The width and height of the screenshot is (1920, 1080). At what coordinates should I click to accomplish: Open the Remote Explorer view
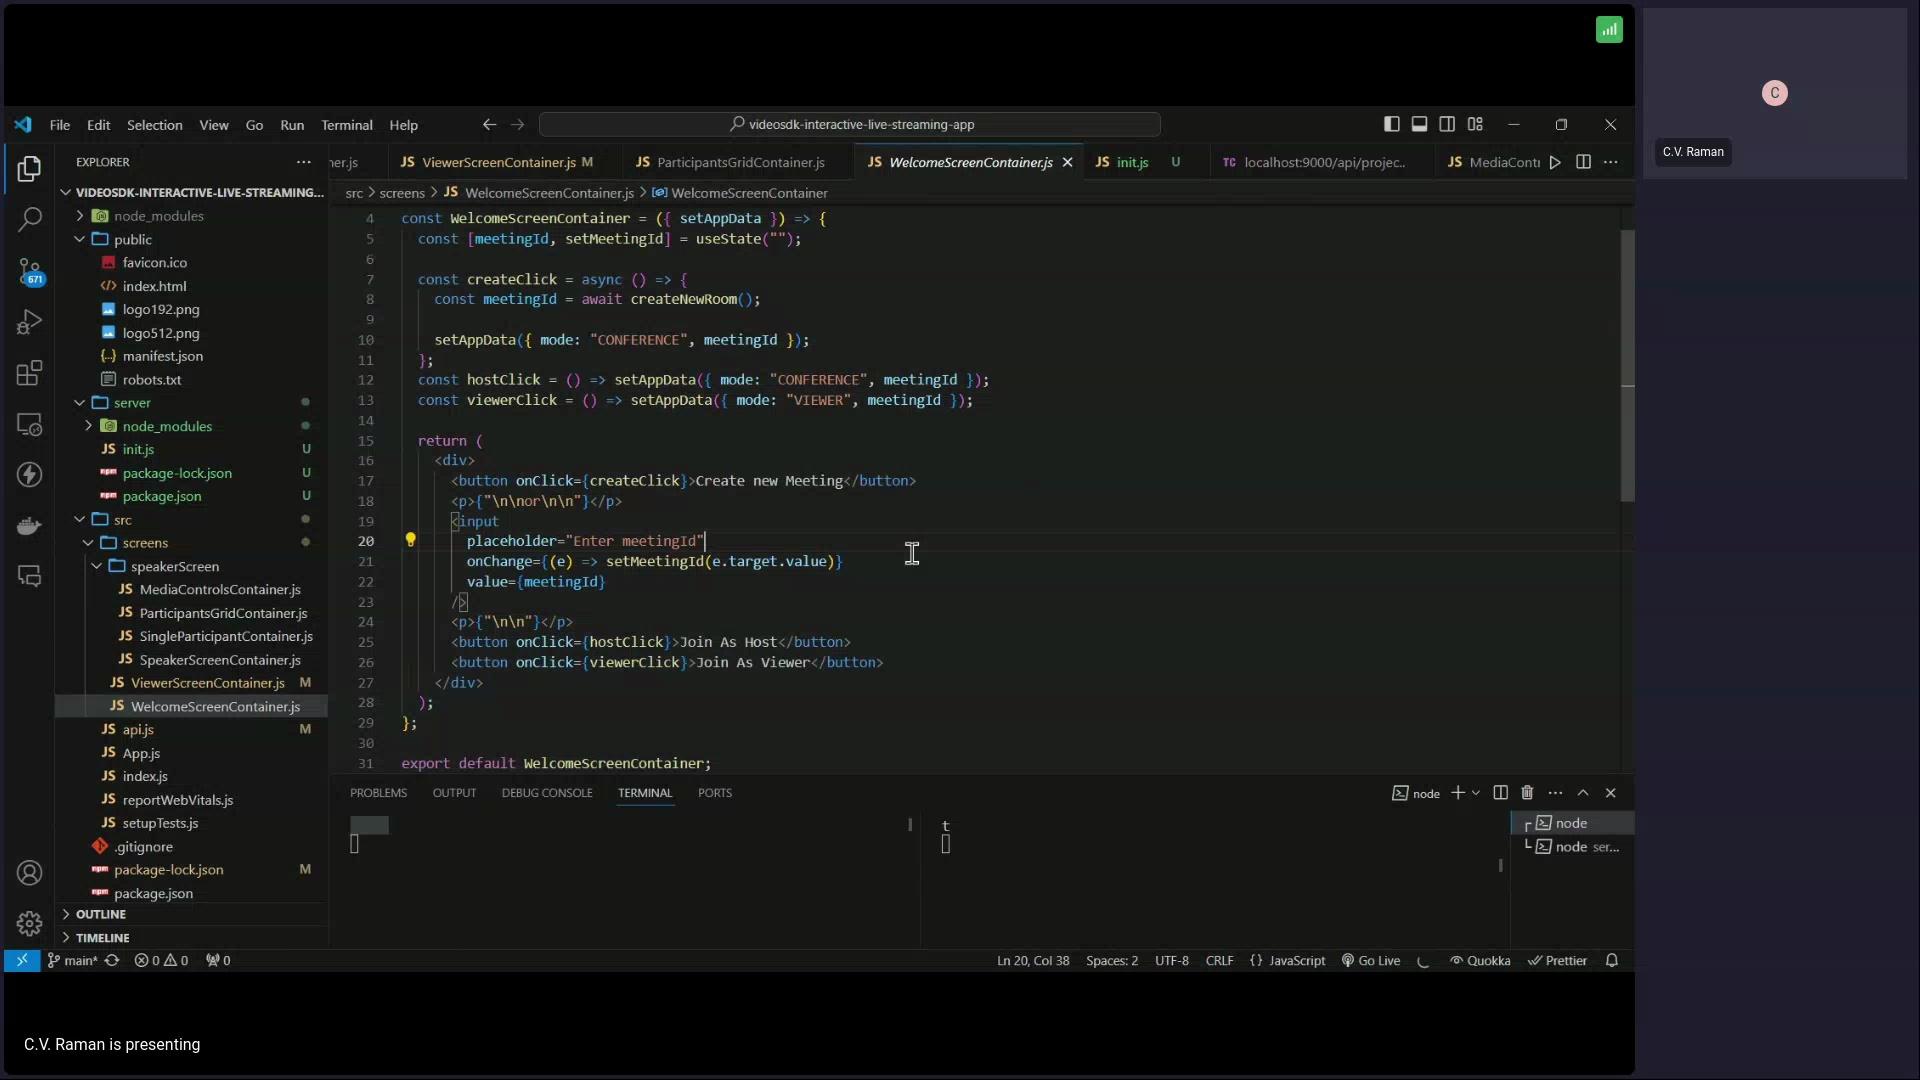coord(29,424)
